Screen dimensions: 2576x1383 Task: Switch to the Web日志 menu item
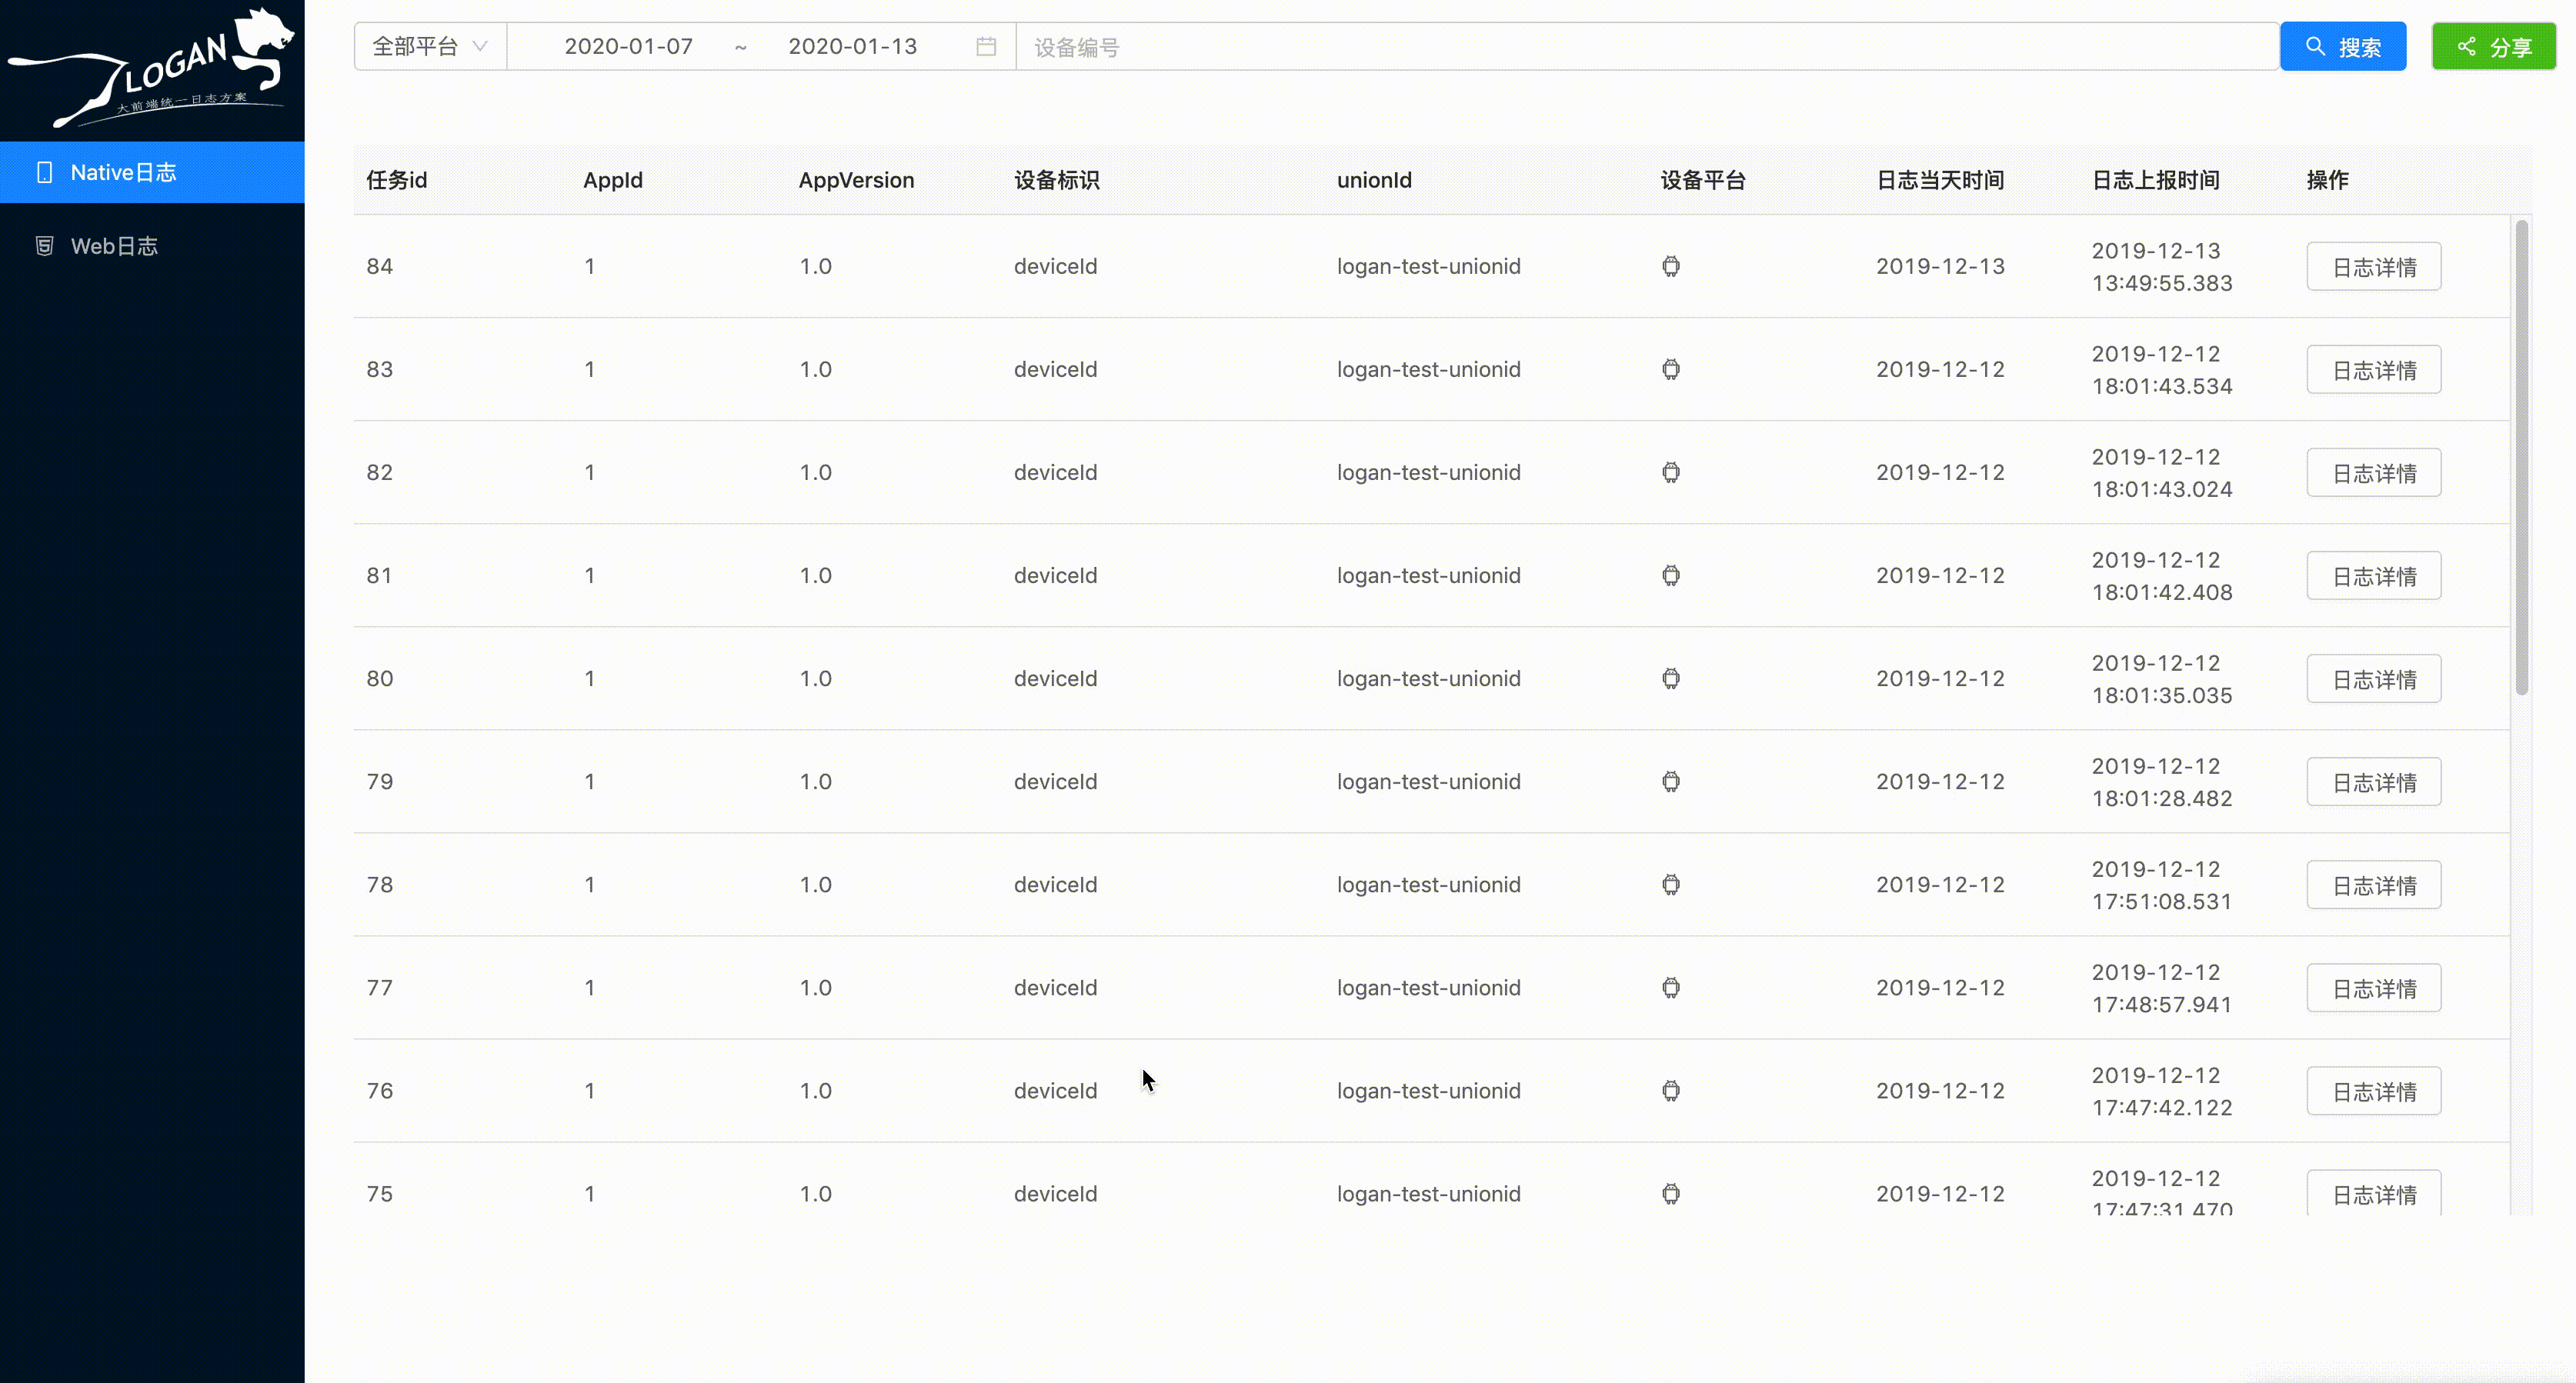(114, 246)
